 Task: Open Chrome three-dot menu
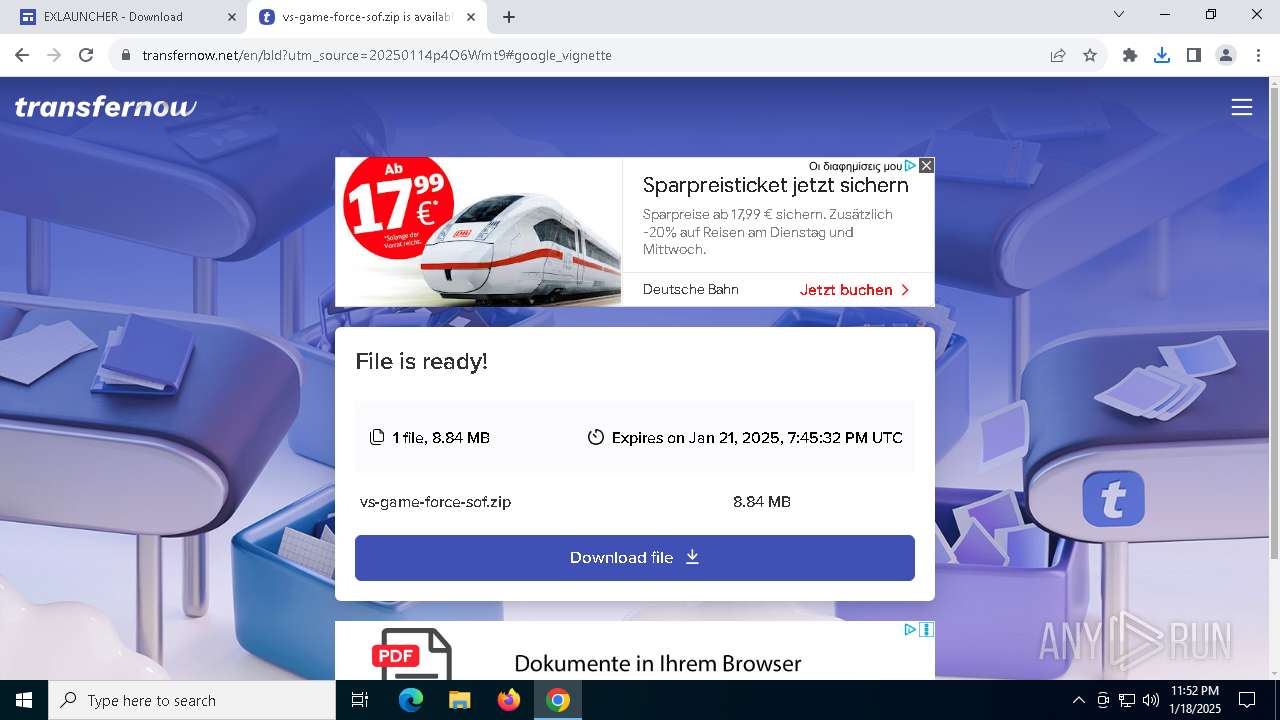1258,55
